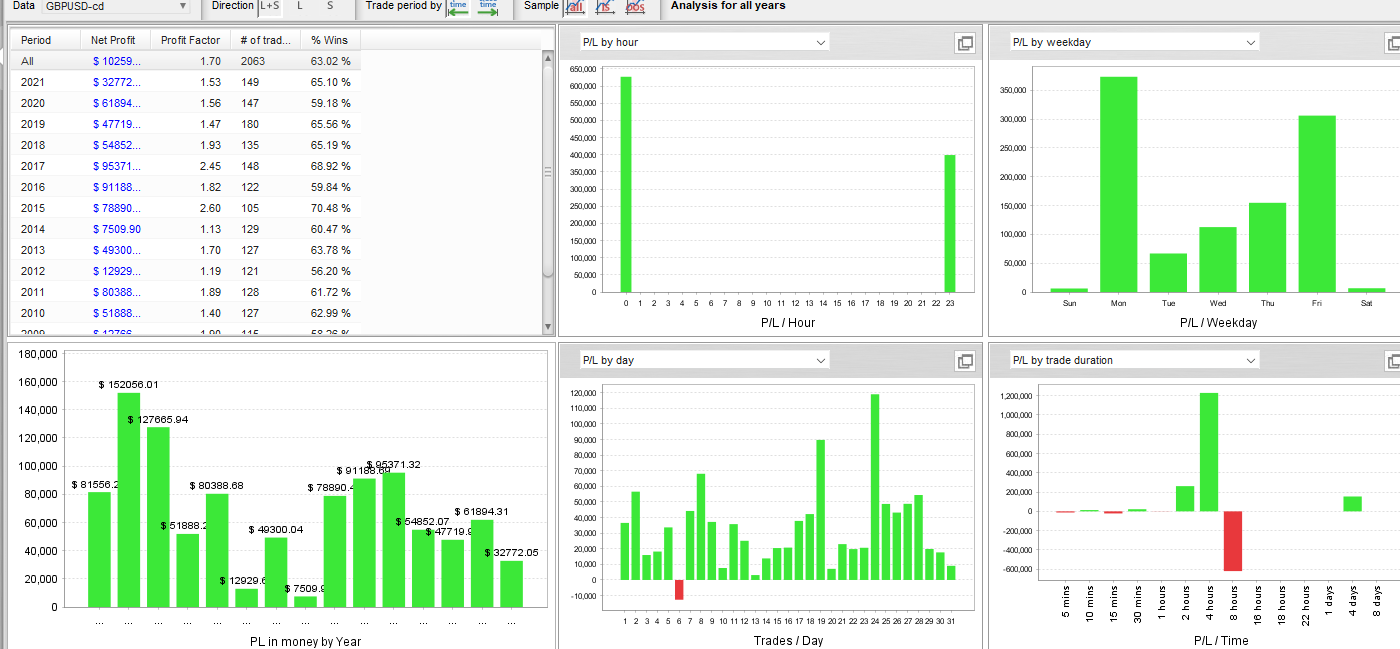This screenshot has width=1400, height=649.
Task: Open the P/L by trade duration dropdown
Action: pyautogui.click(x=1134, y=360)
